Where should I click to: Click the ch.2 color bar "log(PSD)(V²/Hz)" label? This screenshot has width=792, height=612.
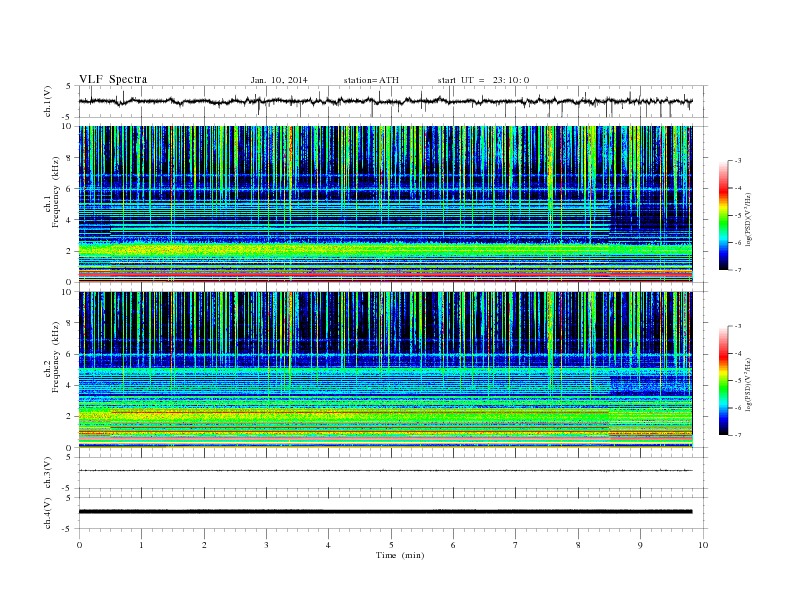pyautogui.click(x=748, y=384)
